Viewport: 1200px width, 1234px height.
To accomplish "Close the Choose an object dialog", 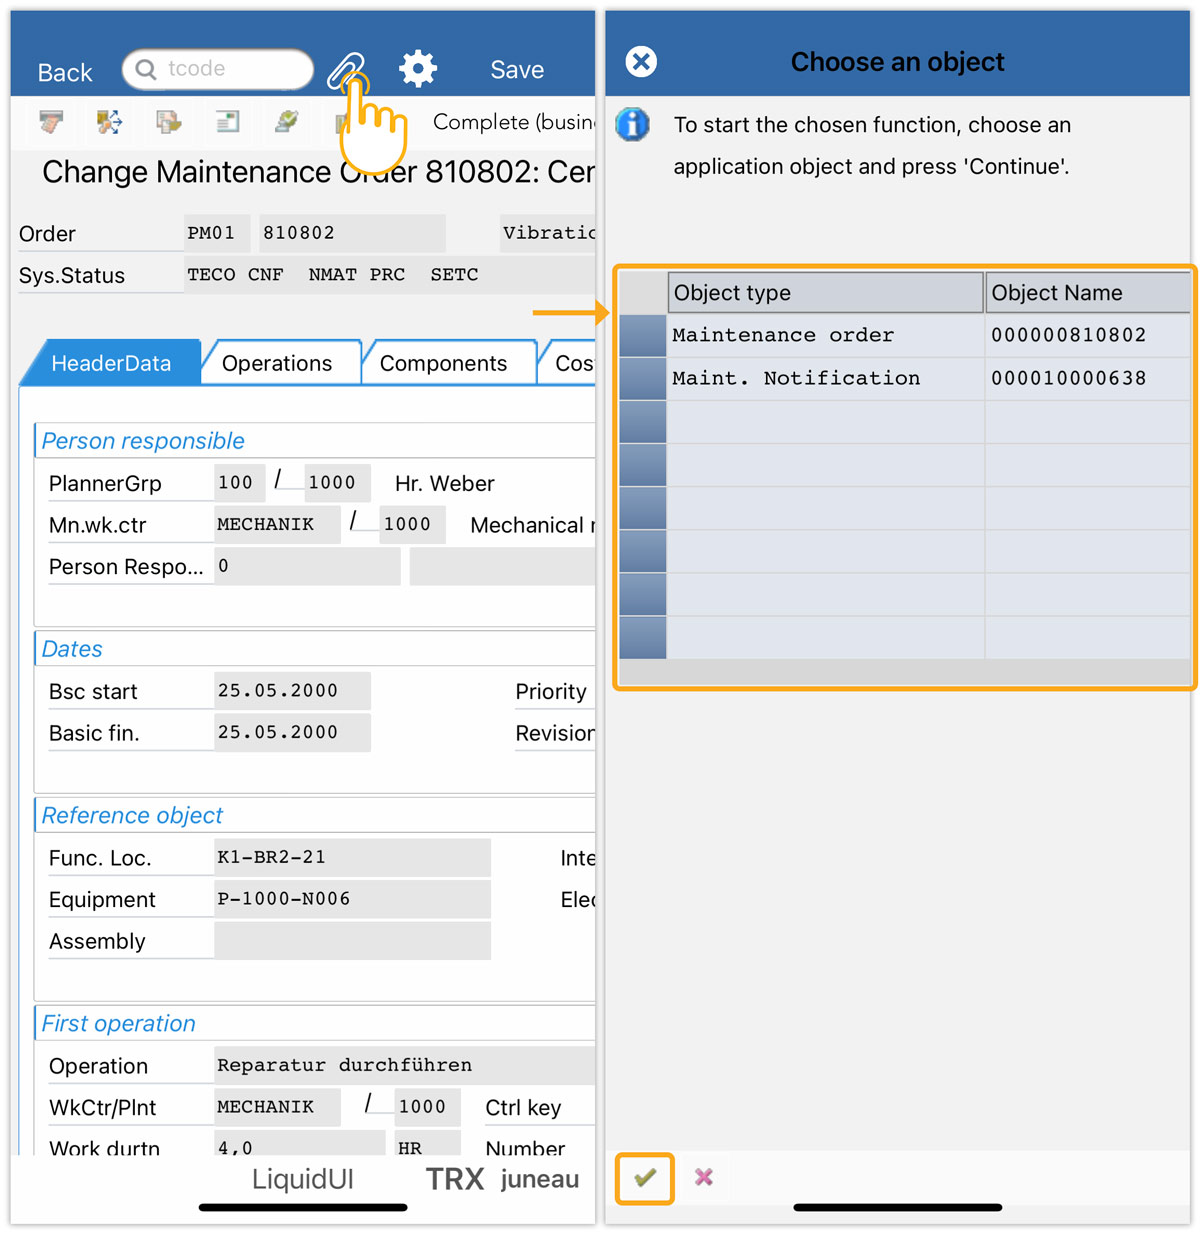I will 641,62.
